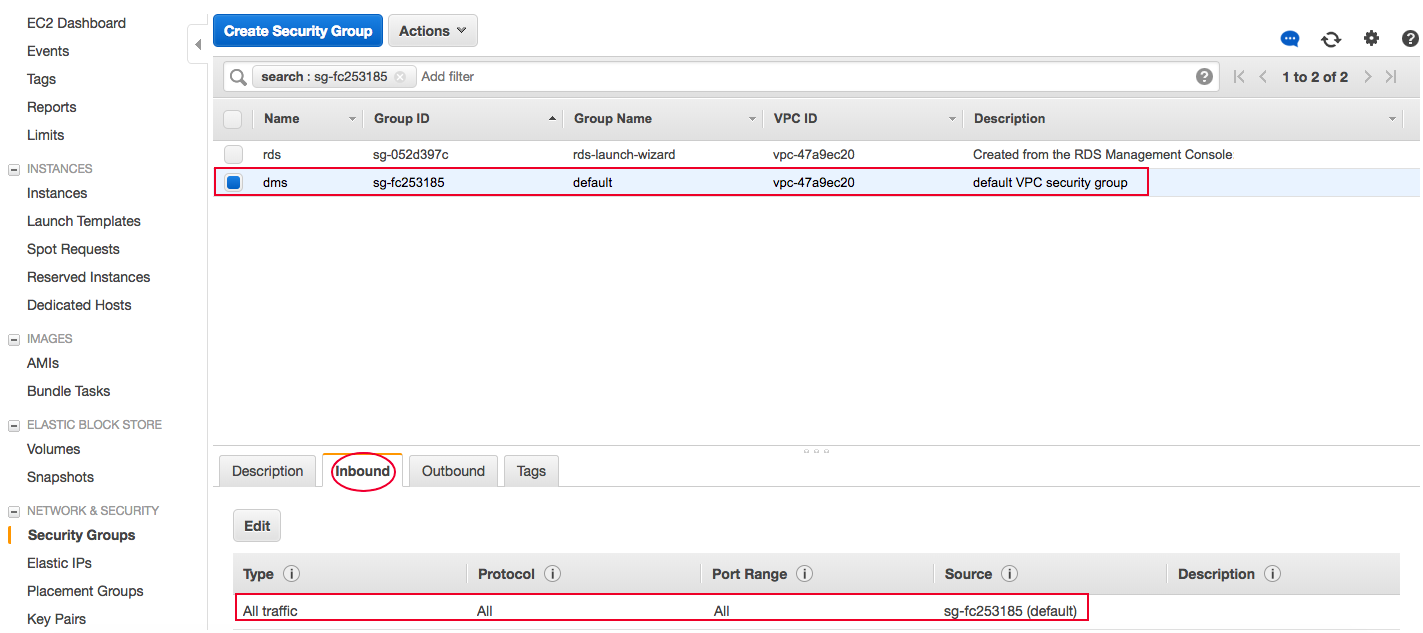Jump to the last results page
This screenshot has height=633, width=1423.
point(1391,76)
